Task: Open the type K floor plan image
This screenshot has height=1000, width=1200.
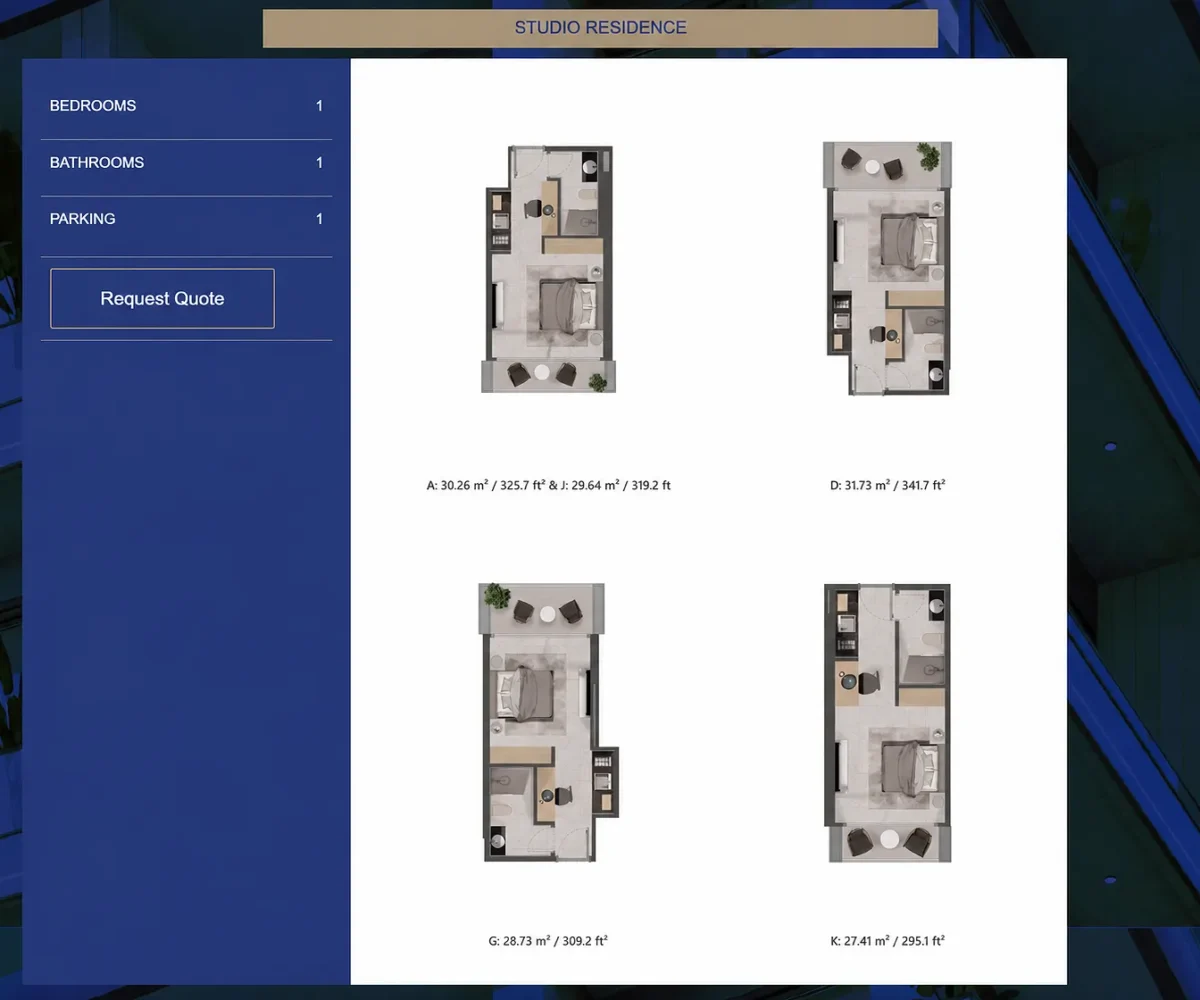Action: pos(888,723)
